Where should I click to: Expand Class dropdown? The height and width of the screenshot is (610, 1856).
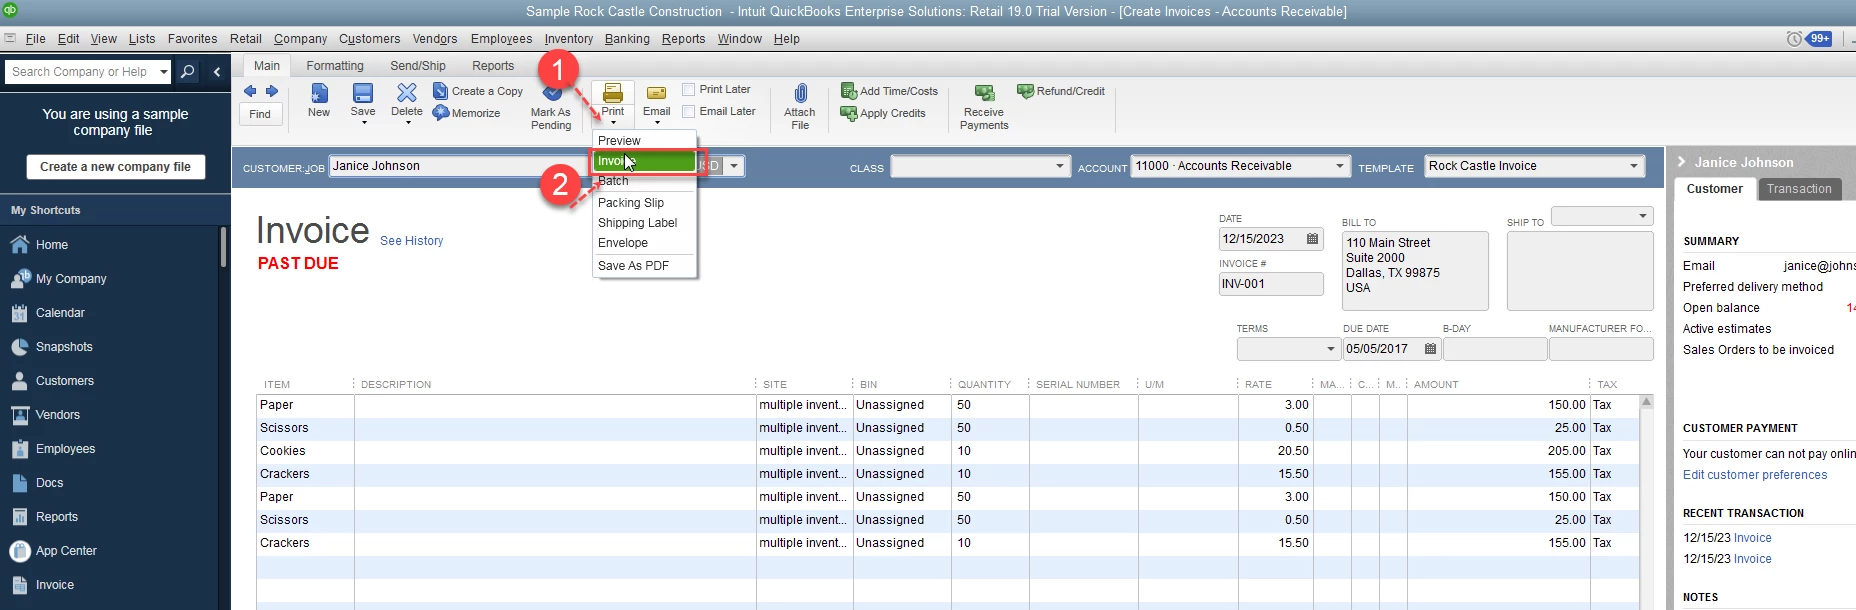coord(1060,166)
